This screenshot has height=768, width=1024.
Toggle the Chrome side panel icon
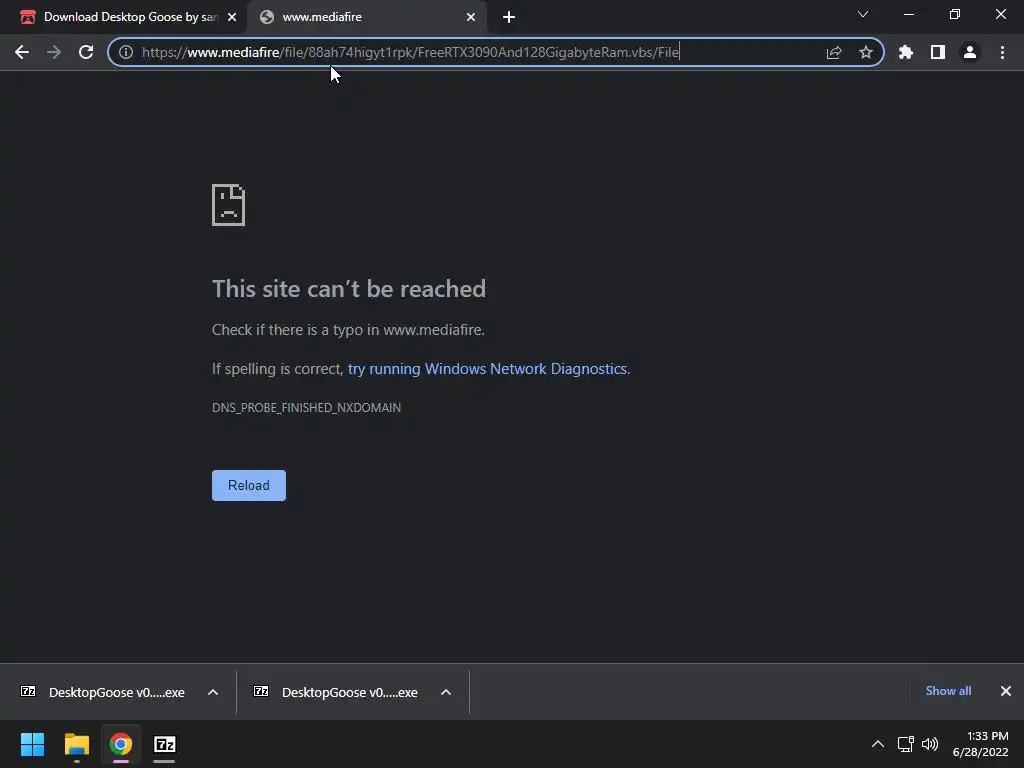pyautogui.click(x=938, y=52)
